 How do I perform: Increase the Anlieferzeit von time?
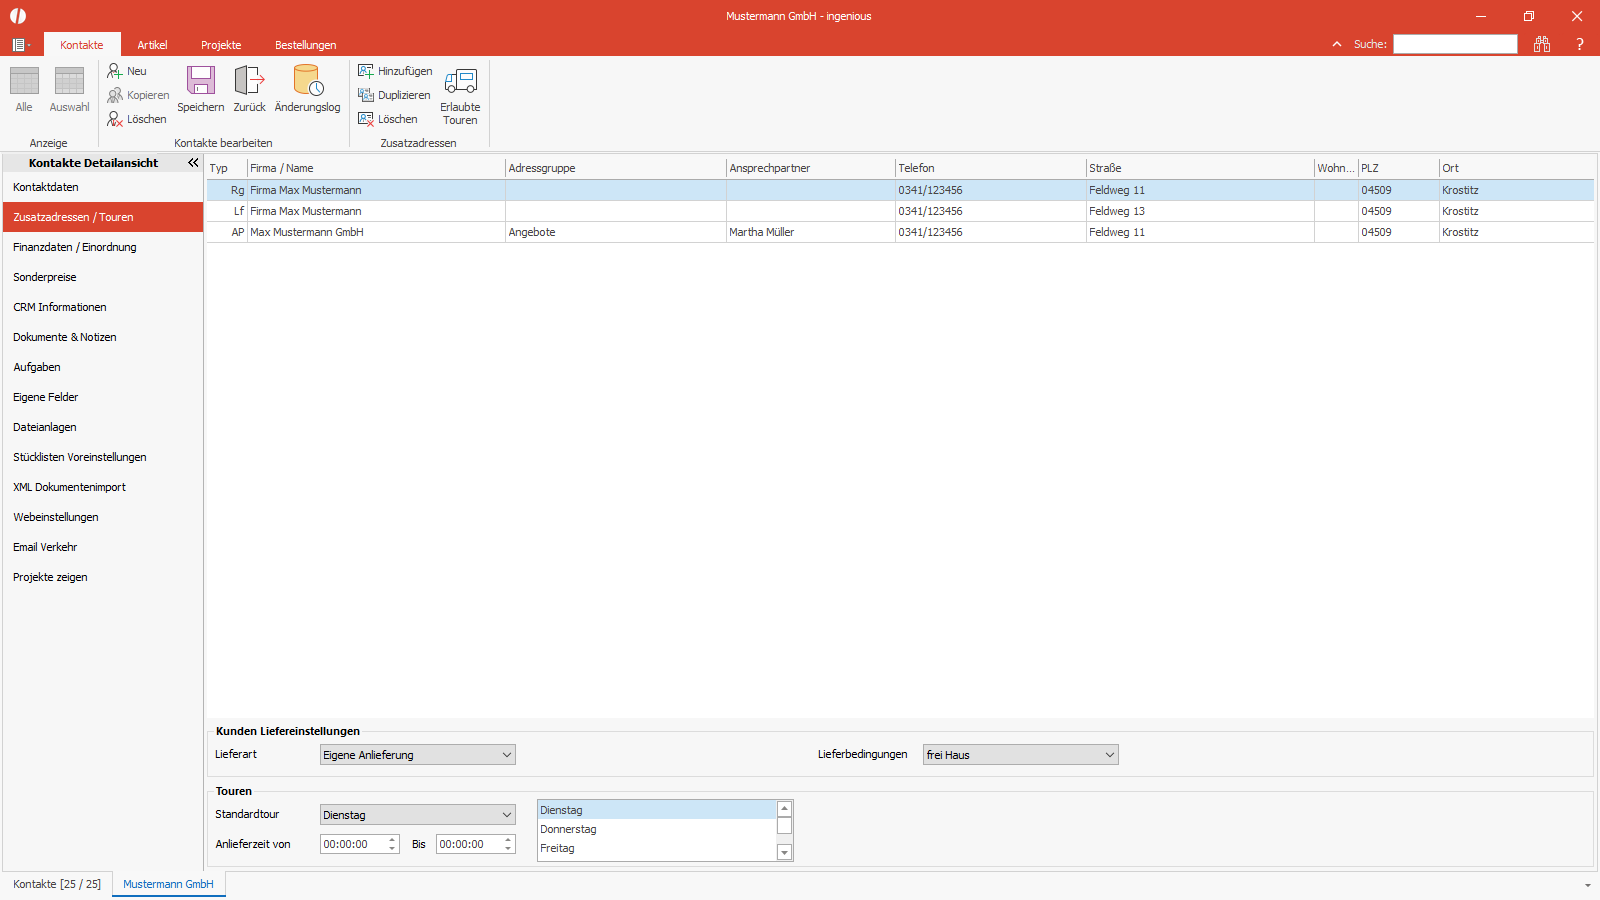point(392,840)
